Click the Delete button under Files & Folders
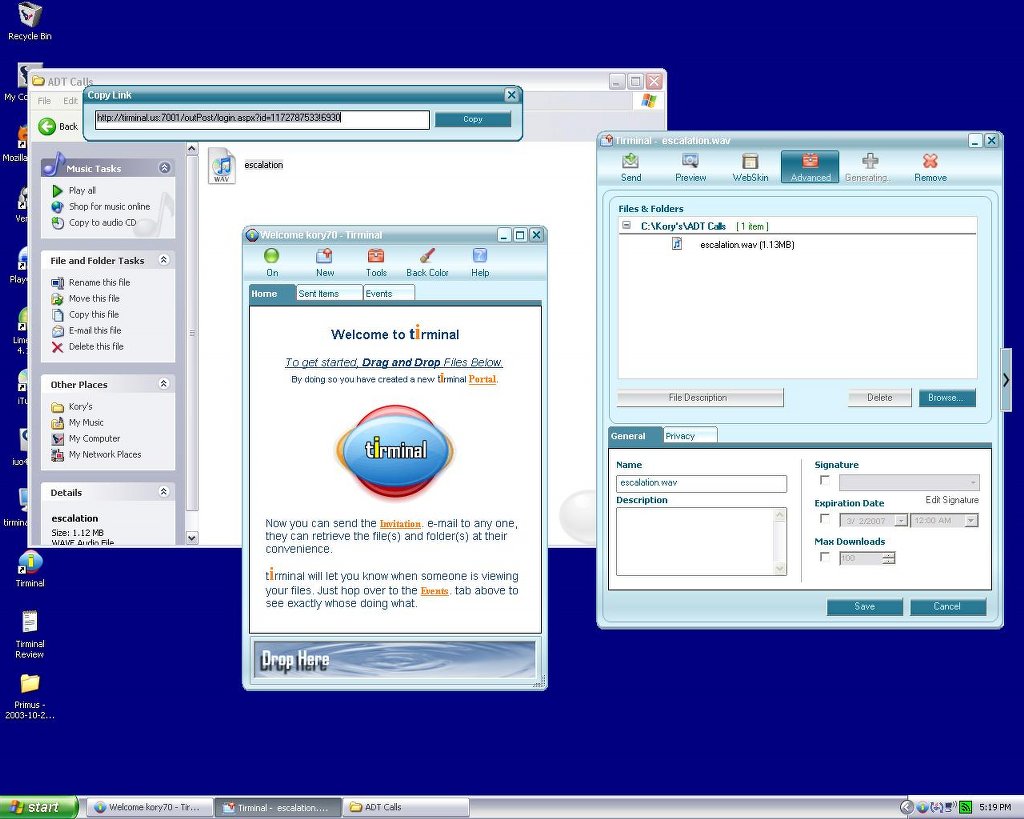The width and height of the screenshot is (1024, 819). pos(879,398)
